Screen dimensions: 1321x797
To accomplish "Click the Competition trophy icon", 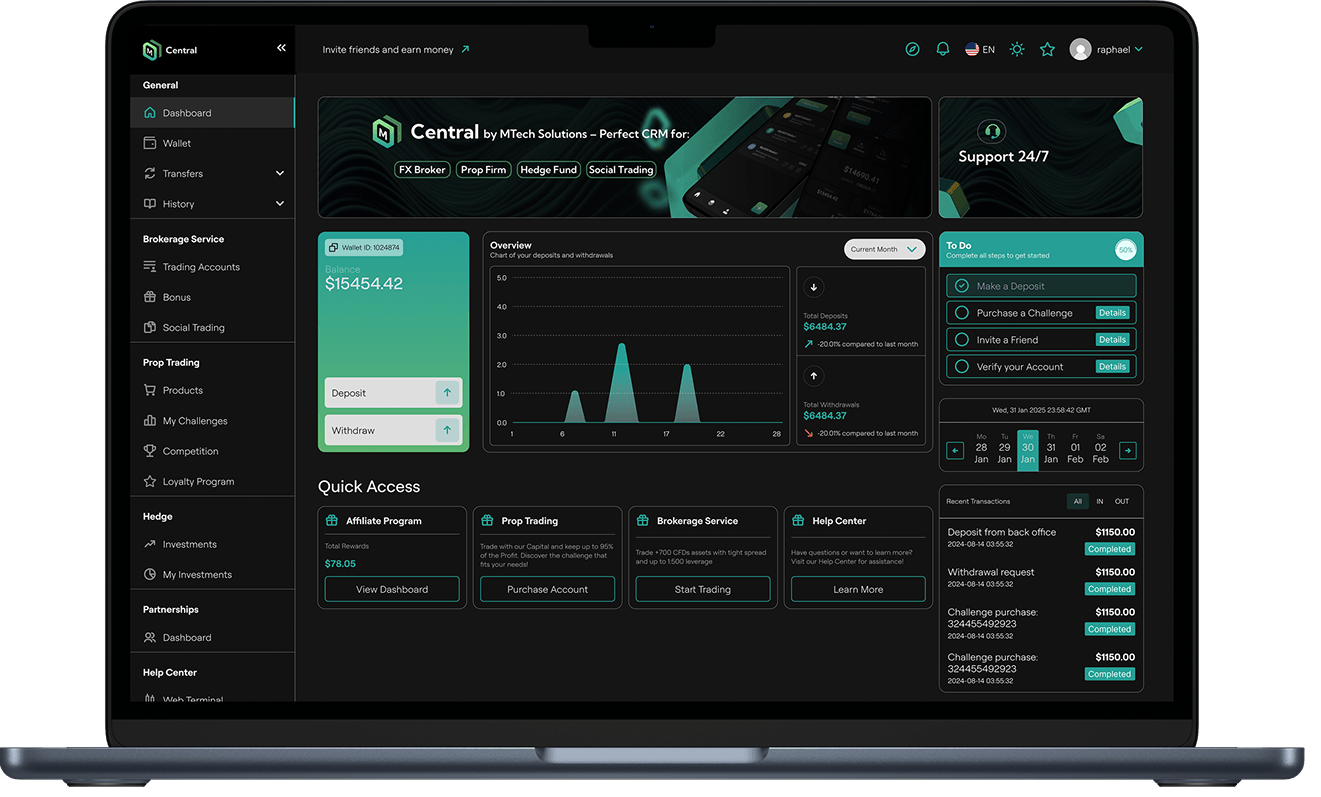I will (x=150, y=451).
